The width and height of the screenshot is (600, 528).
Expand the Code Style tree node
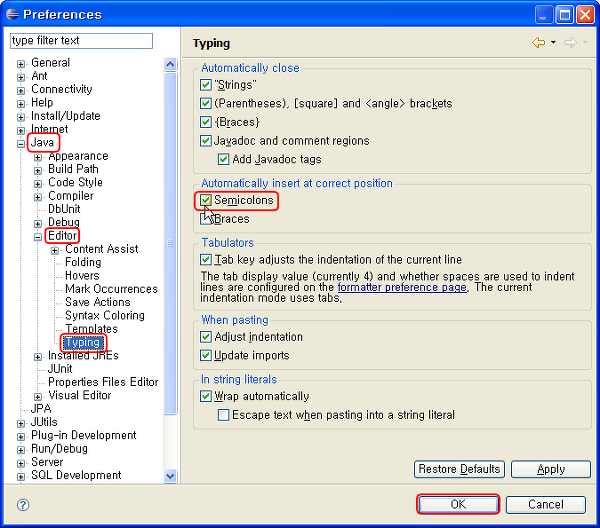point(38,184)
